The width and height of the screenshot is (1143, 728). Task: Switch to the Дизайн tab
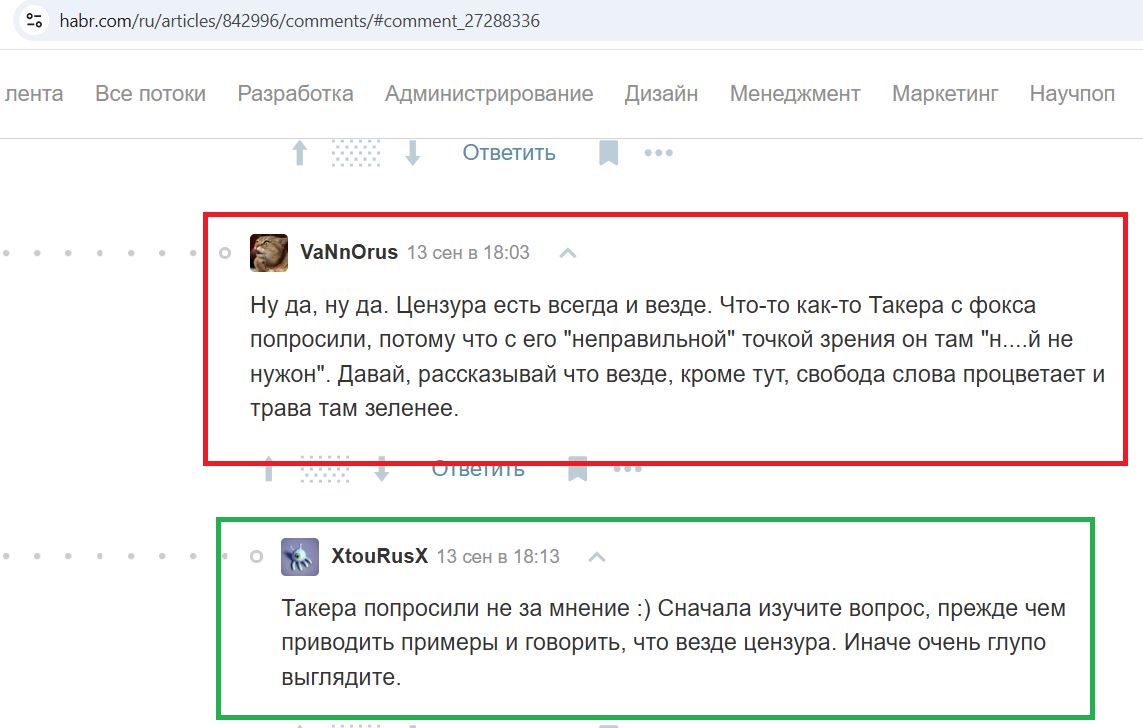click(661, 93)
